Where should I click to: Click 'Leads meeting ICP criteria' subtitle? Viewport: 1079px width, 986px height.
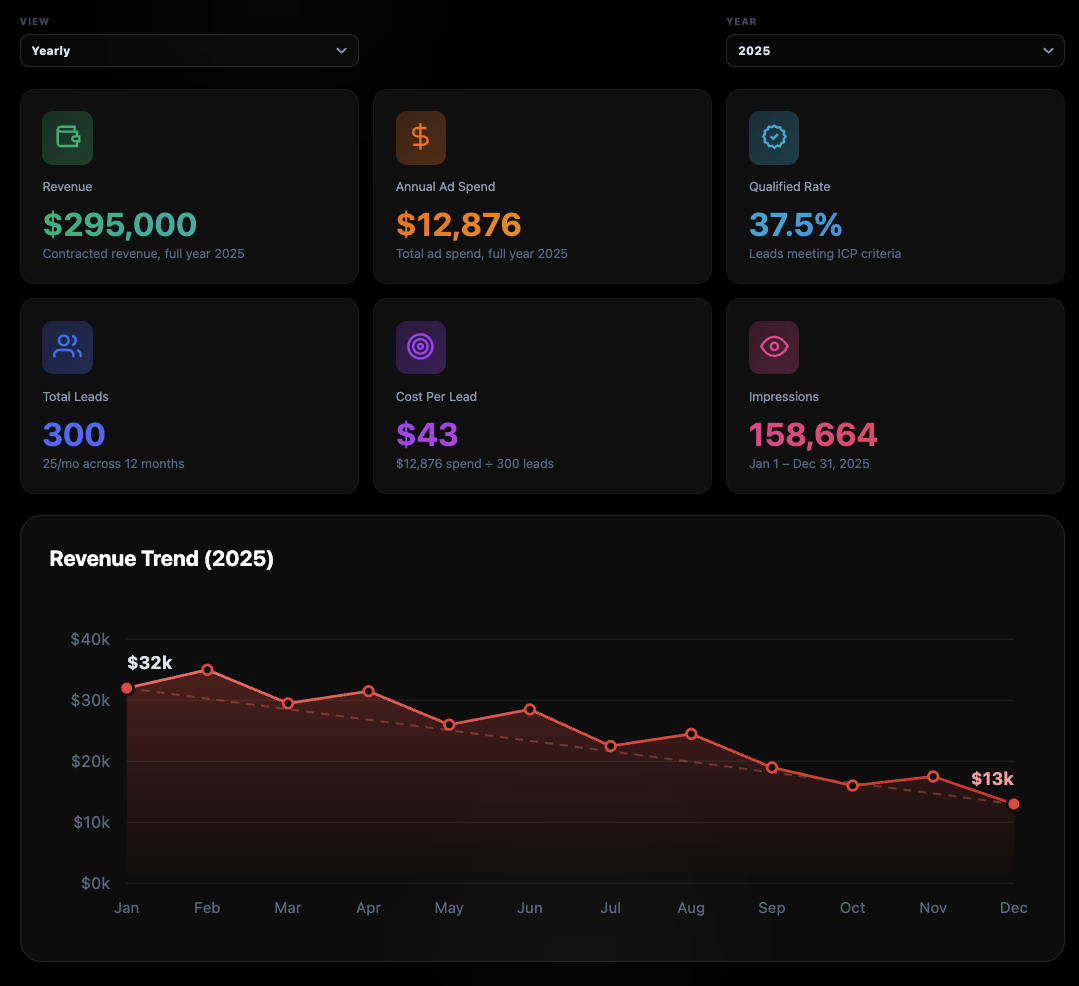coord(824,254)
